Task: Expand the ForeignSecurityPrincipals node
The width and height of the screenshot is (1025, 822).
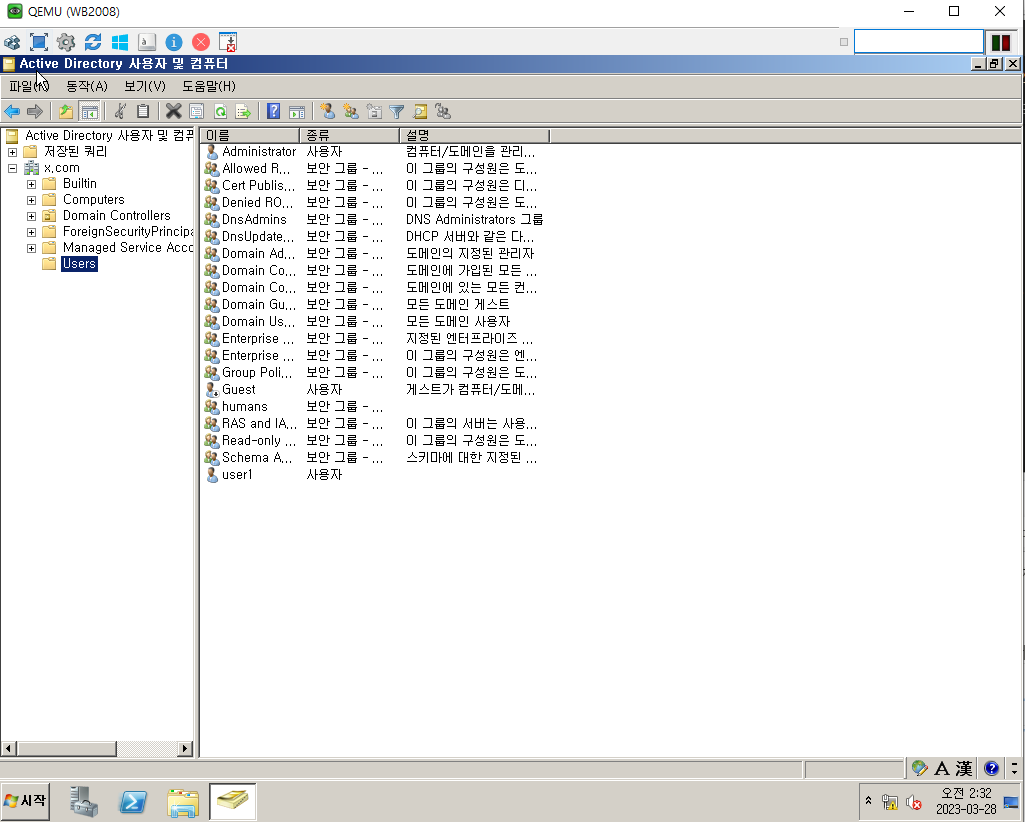Action: coord(31,232)
